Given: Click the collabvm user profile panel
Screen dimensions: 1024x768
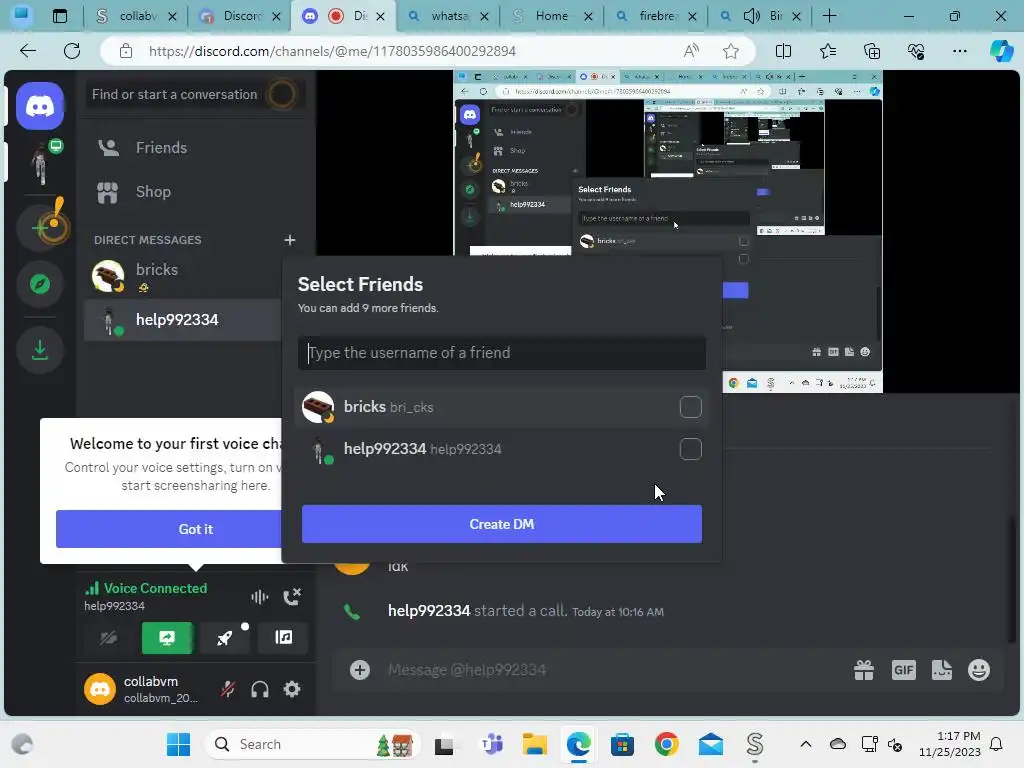Looking at the screenshot, I should pos(147,689).
